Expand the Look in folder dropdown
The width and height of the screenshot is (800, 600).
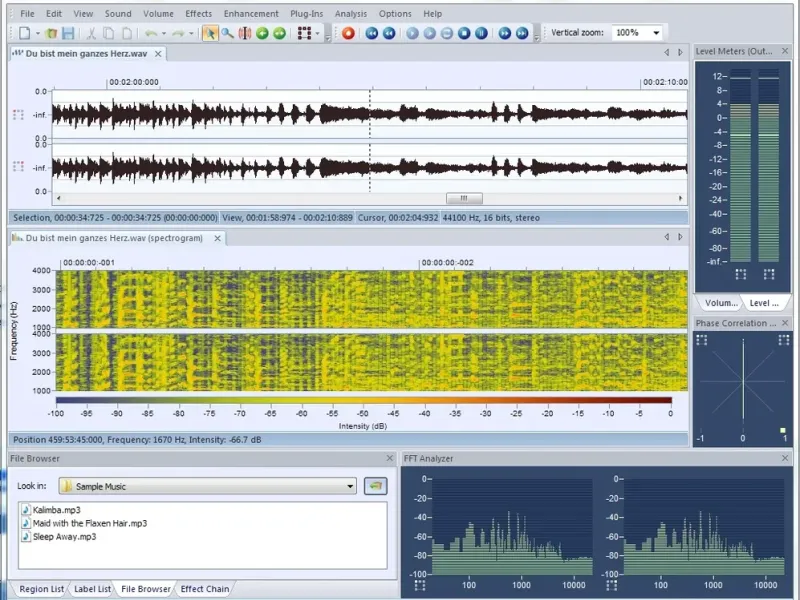[x=350, y=486]
